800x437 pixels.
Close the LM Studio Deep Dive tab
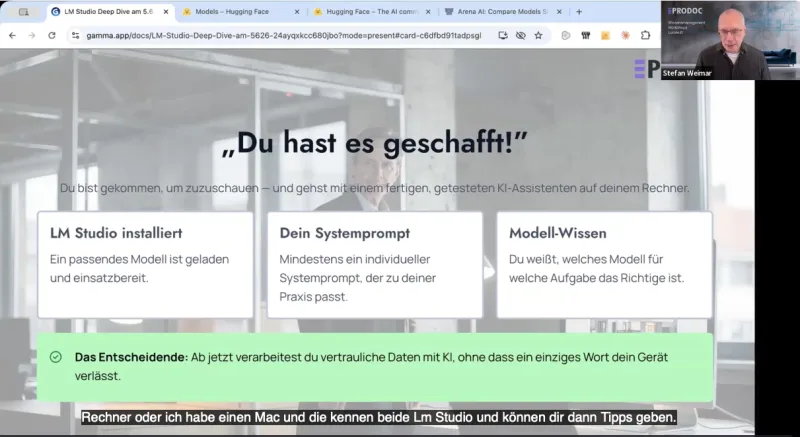click(x=165, y=12)
